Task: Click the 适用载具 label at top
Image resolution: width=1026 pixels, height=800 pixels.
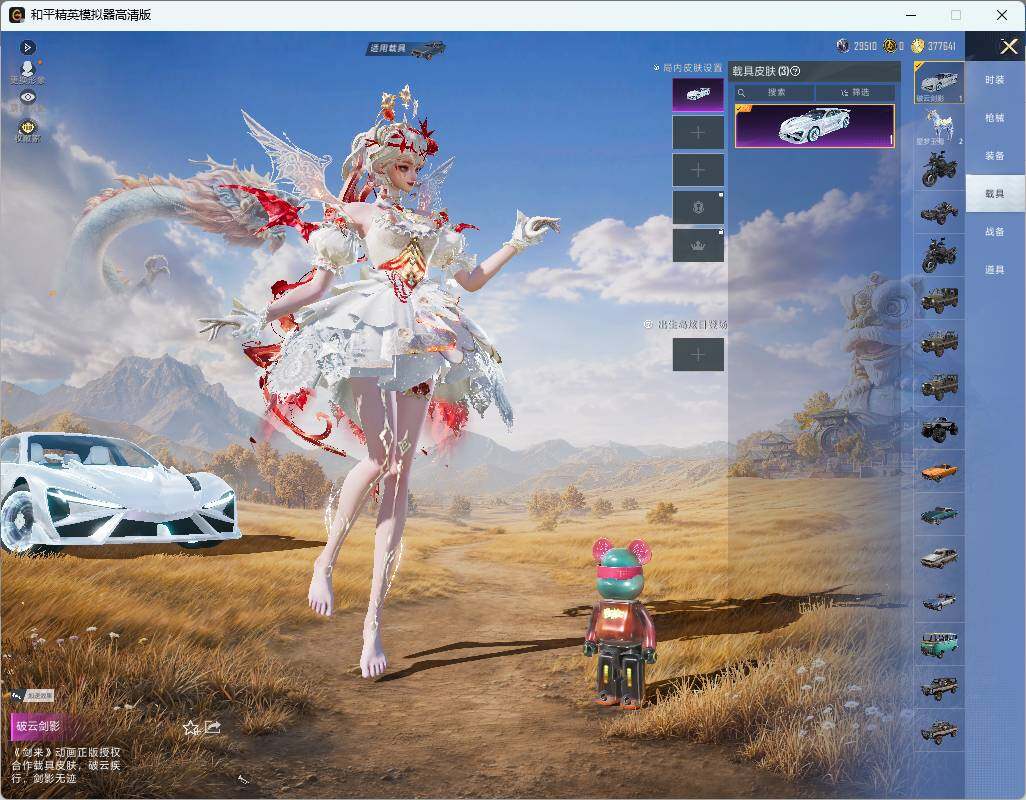Action: [387, 48]
